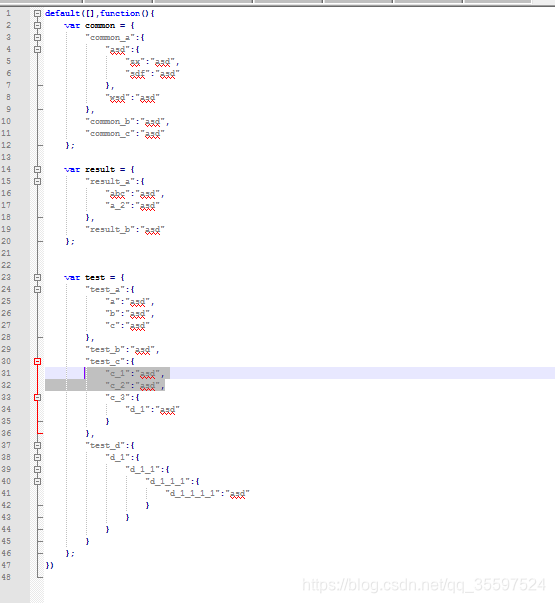Image resolution: width=555 pixels, height=603 pixels.
Task: Collapse the fold marker beside 'var result = {'
Action: [x=37, y=169]
